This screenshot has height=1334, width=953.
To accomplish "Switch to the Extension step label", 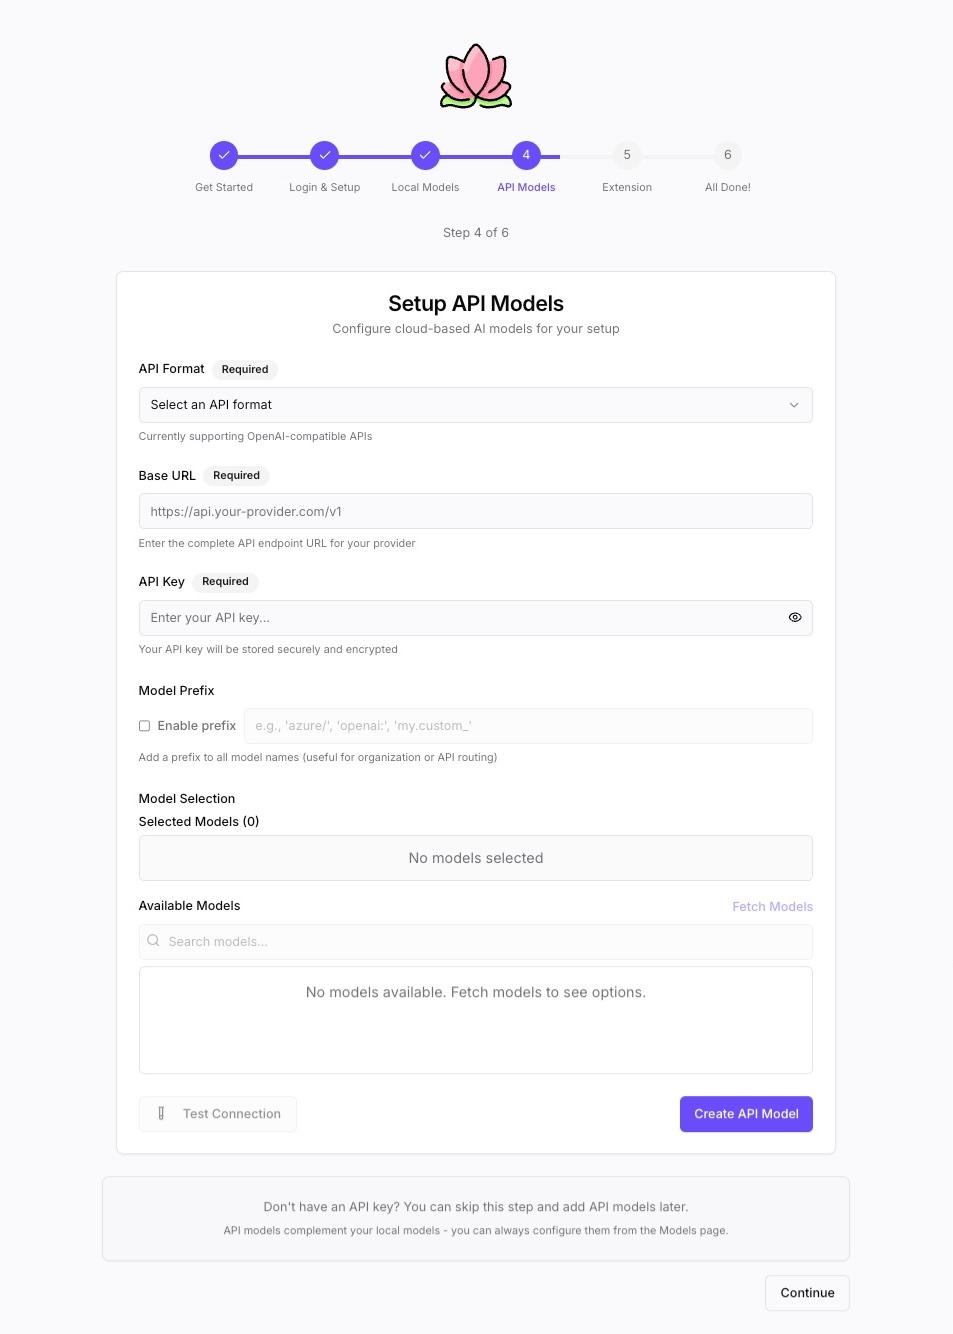I will tap(627, 187).
